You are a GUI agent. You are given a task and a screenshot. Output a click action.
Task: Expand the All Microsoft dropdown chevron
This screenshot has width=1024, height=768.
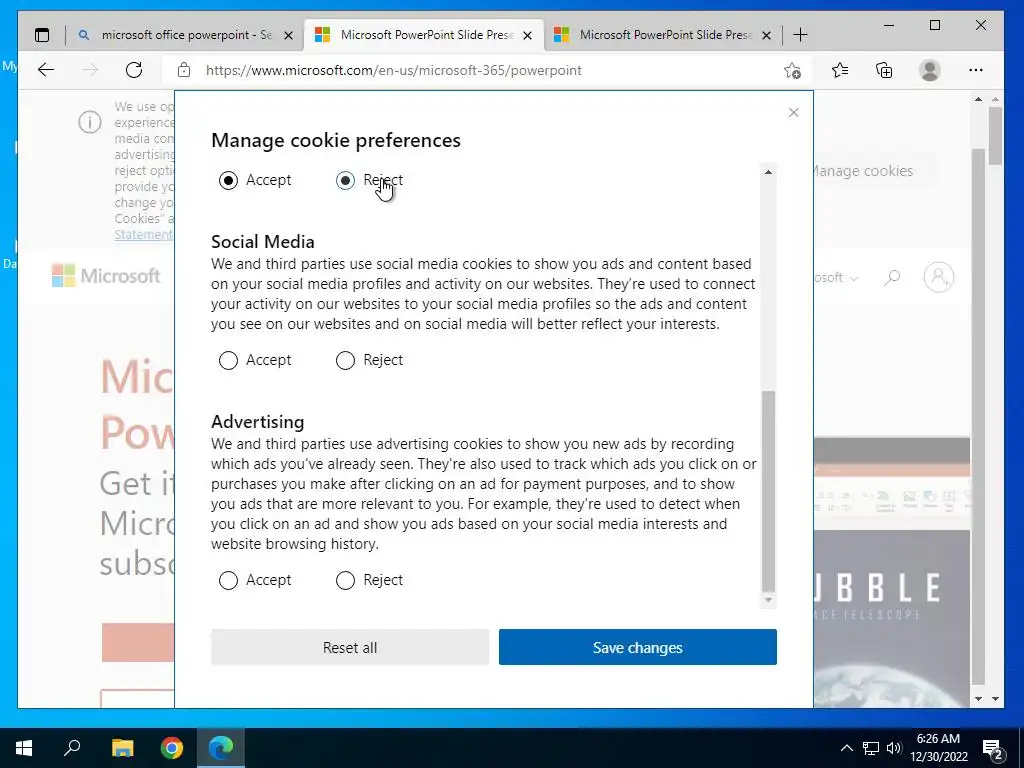(x=854, y=278)
